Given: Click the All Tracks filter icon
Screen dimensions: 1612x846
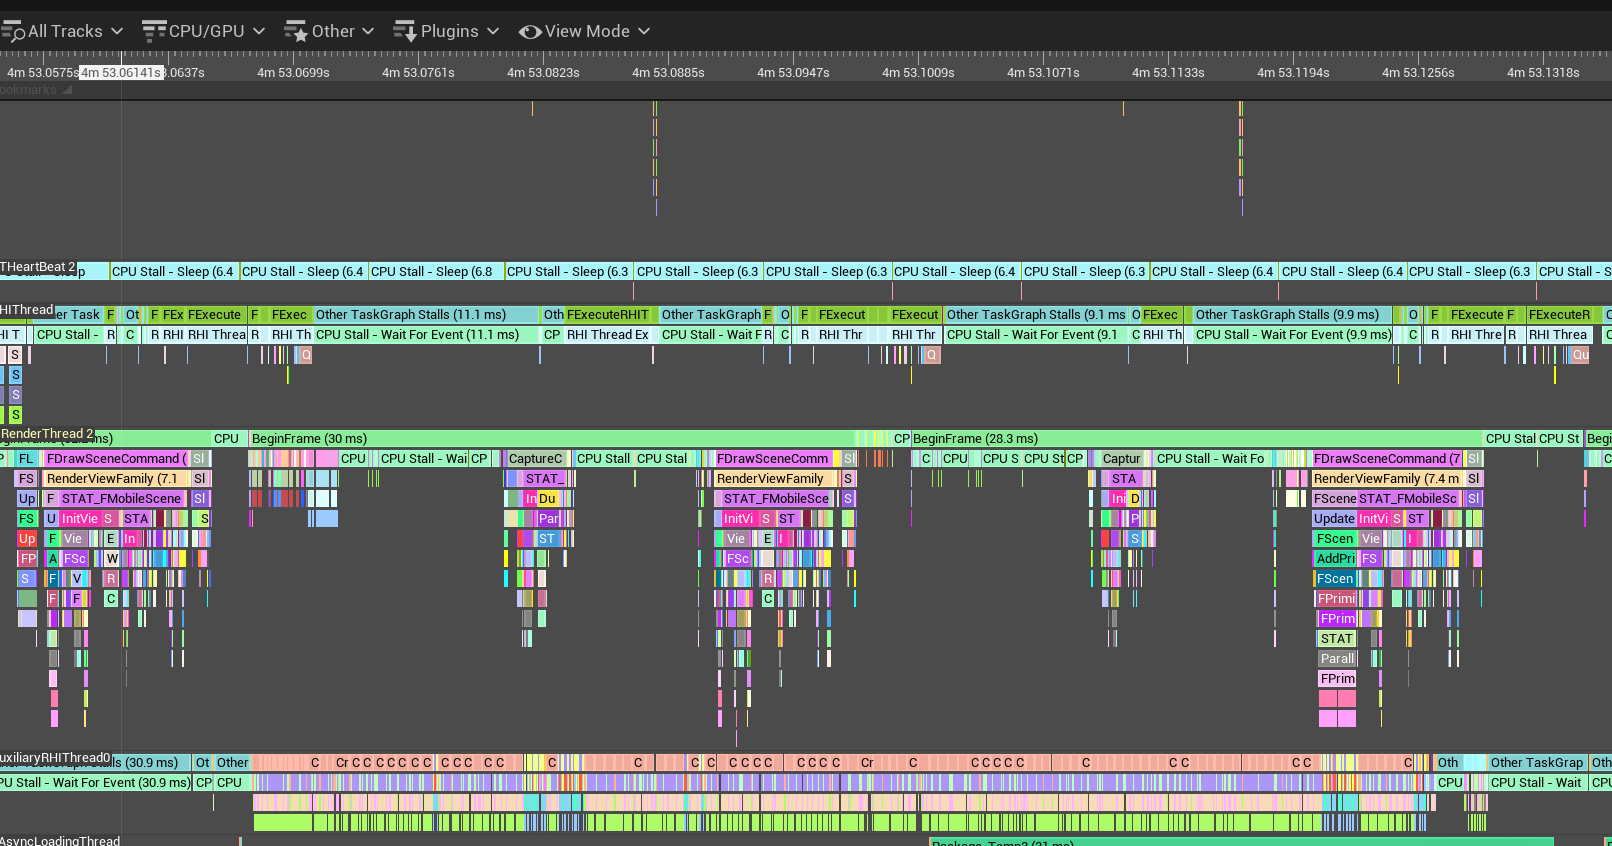Looking at the screenshot, I should (13, 32).
